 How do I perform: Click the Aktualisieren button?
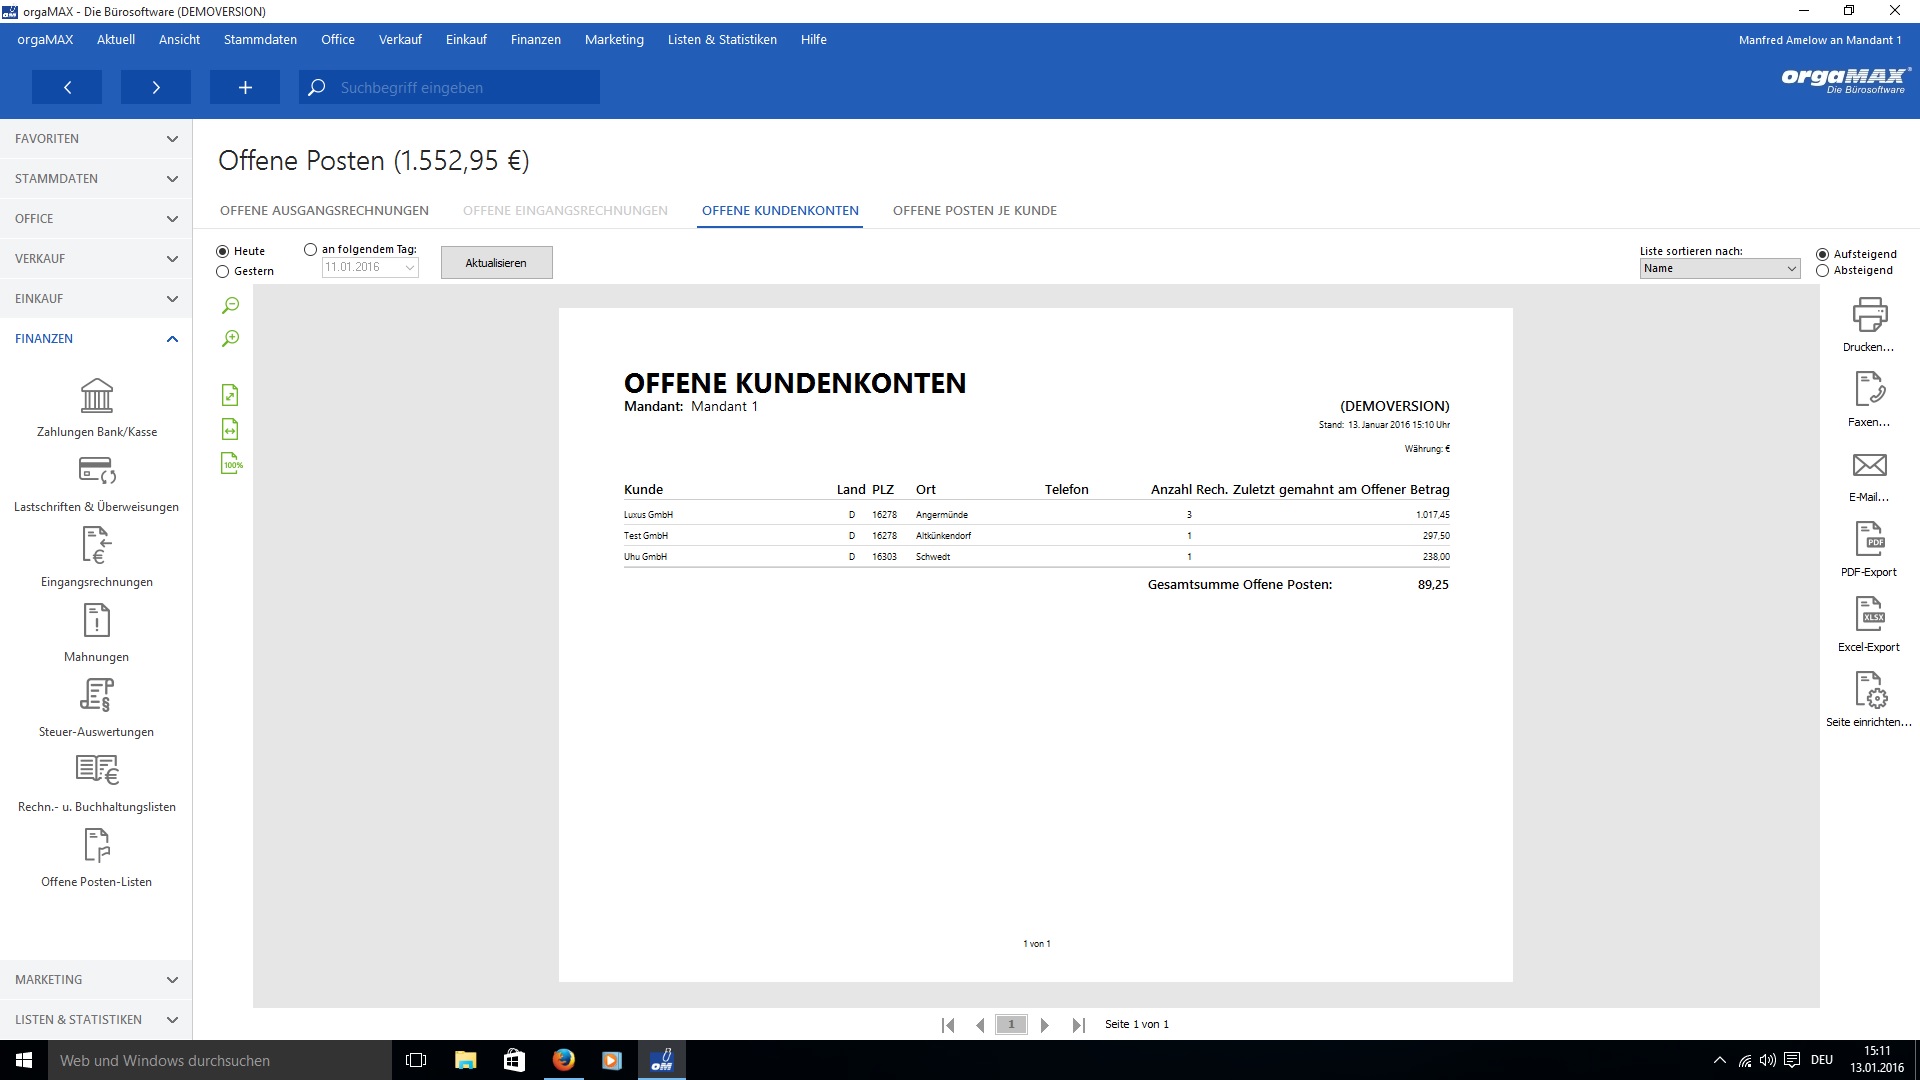click(496, 263)
